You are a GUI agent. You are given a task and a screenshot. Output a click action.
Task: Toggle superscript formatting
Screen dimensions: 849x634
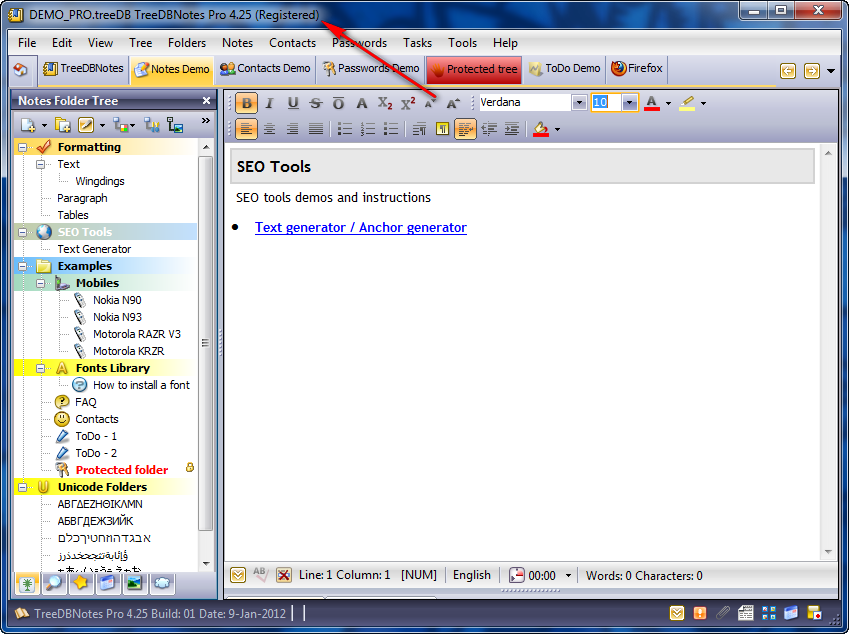(x=408, y=103)
